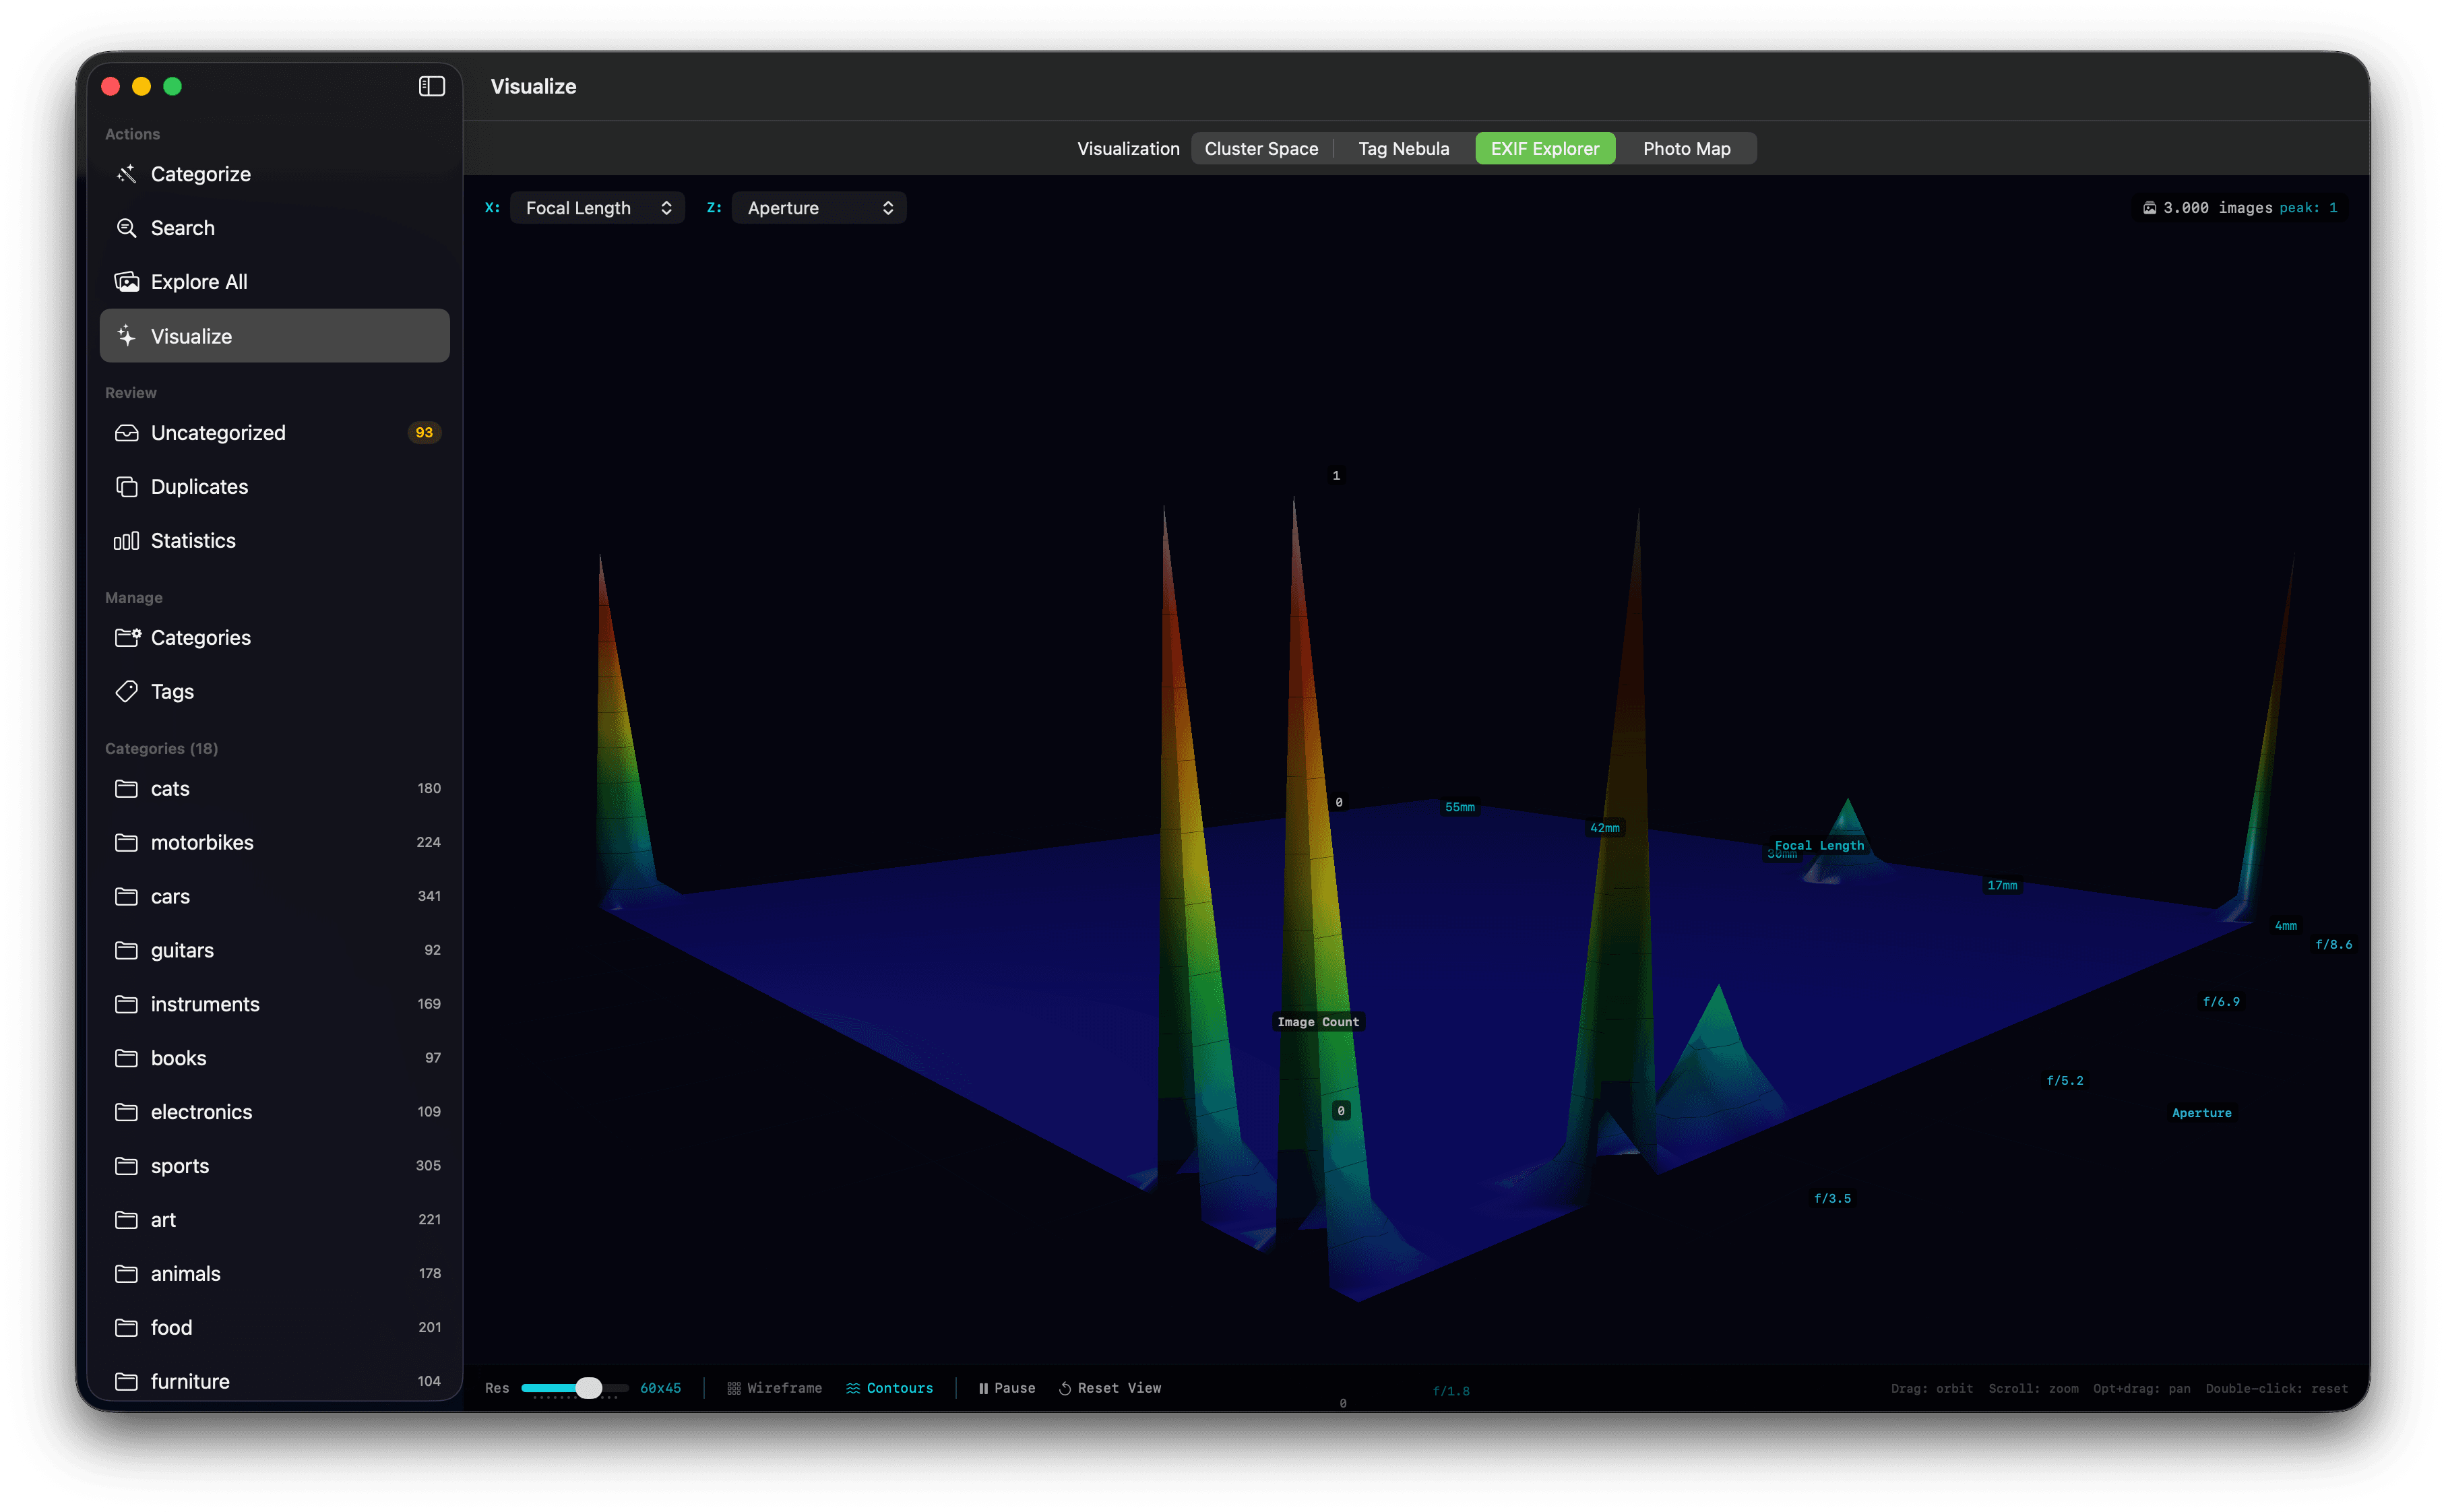Click the books folder icon
This screenshot has width=2446, height=1512.
(x=126, y=1058)
